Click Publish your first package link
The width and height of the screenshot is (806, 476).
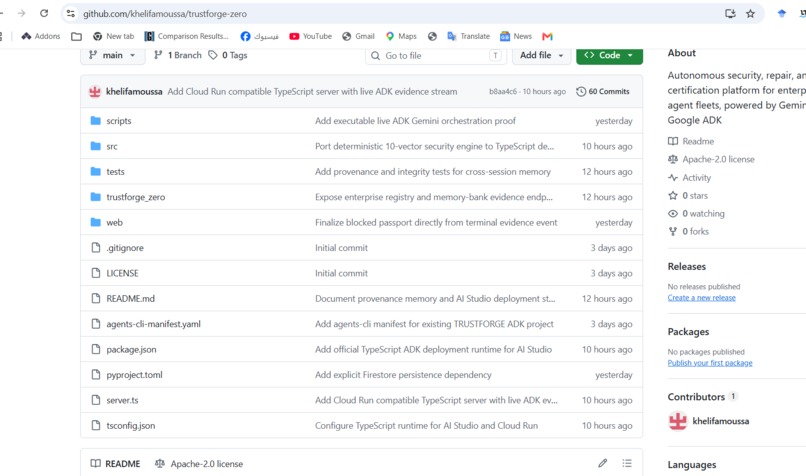coord(710,363)
